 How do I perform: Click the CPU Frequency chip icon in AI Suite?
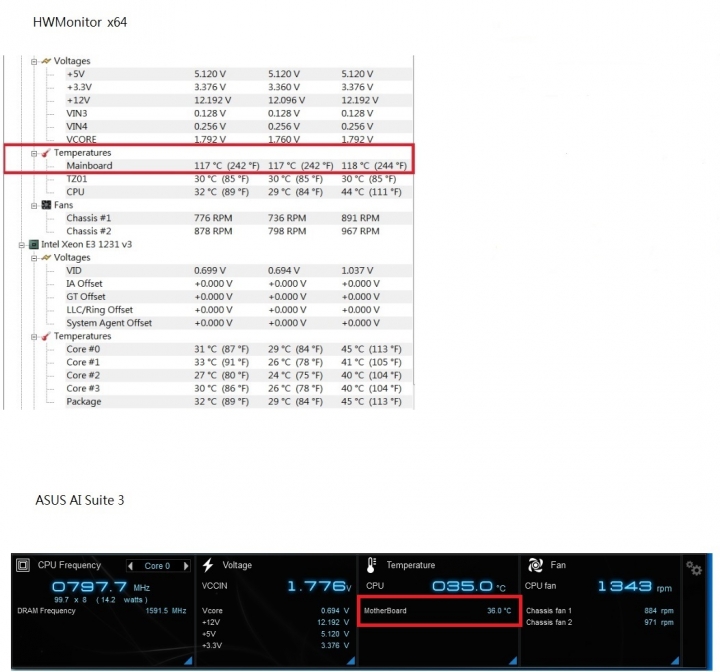click(x=23, y=565)
